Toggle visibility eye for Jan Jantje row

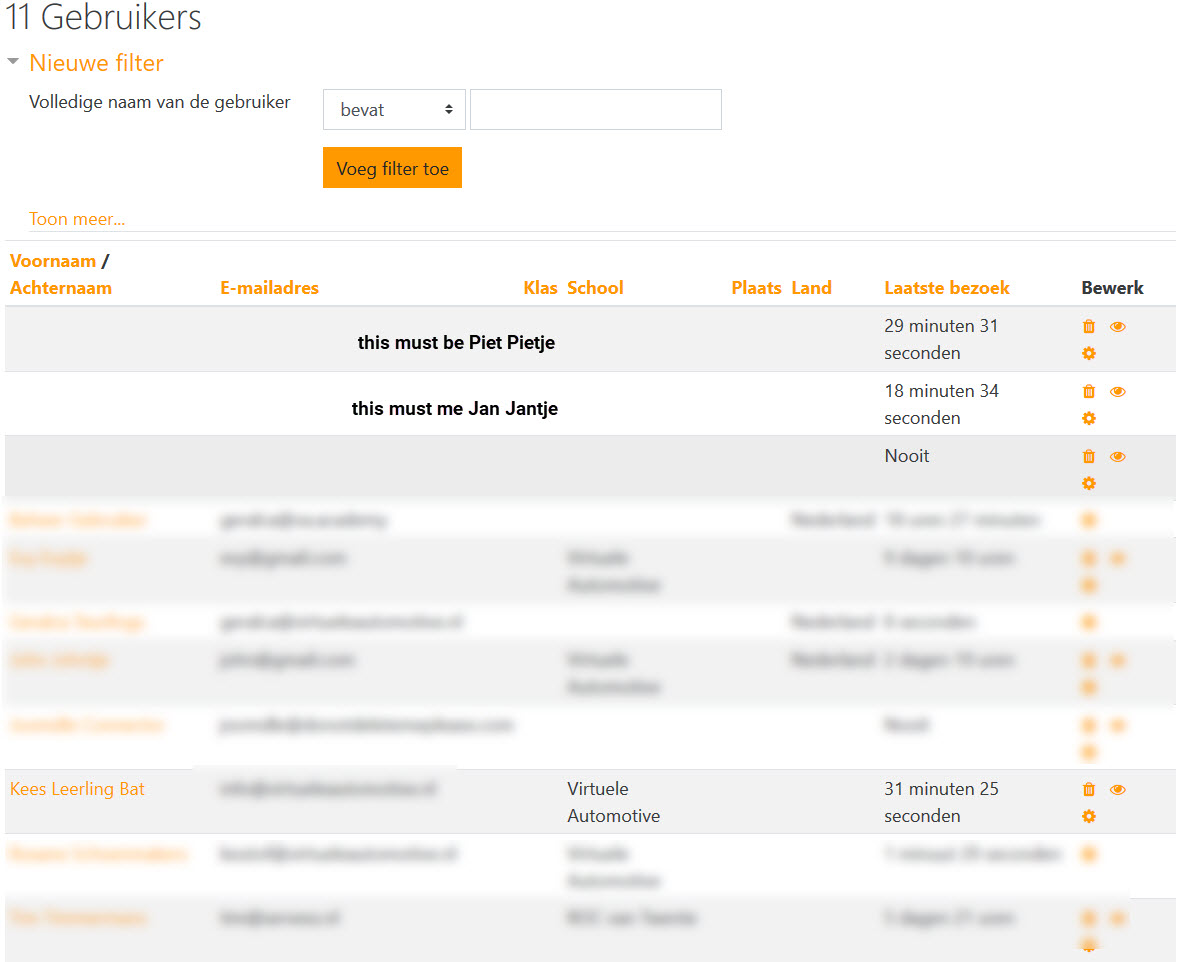point(1118,392)
